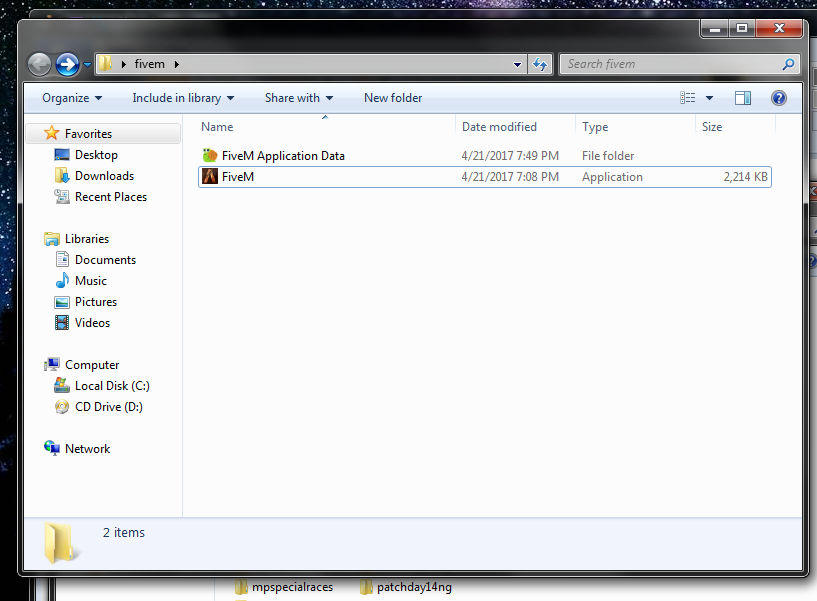
Task: Select the FiveM application name
Action: point(238,177)
